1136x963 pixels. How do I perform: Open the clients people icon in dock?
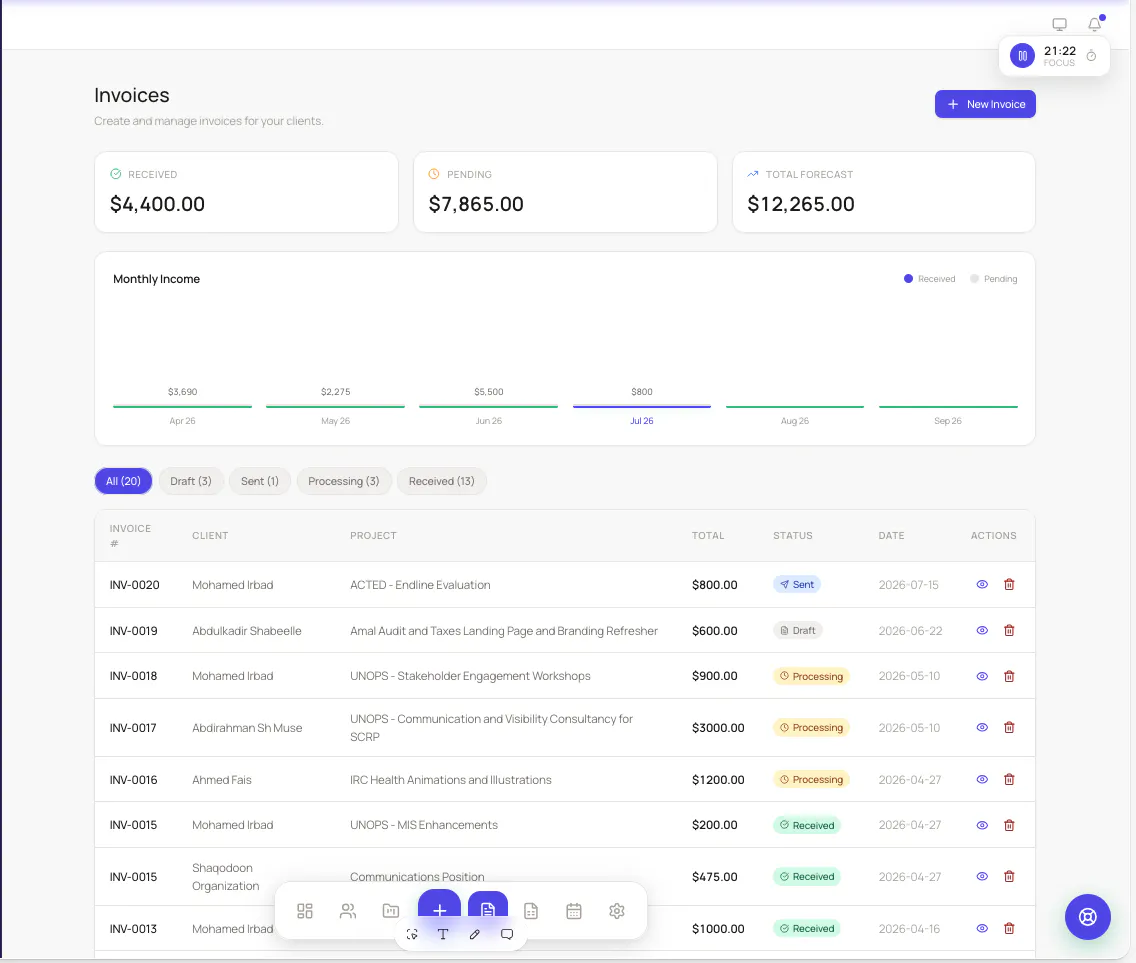(348, 911)
